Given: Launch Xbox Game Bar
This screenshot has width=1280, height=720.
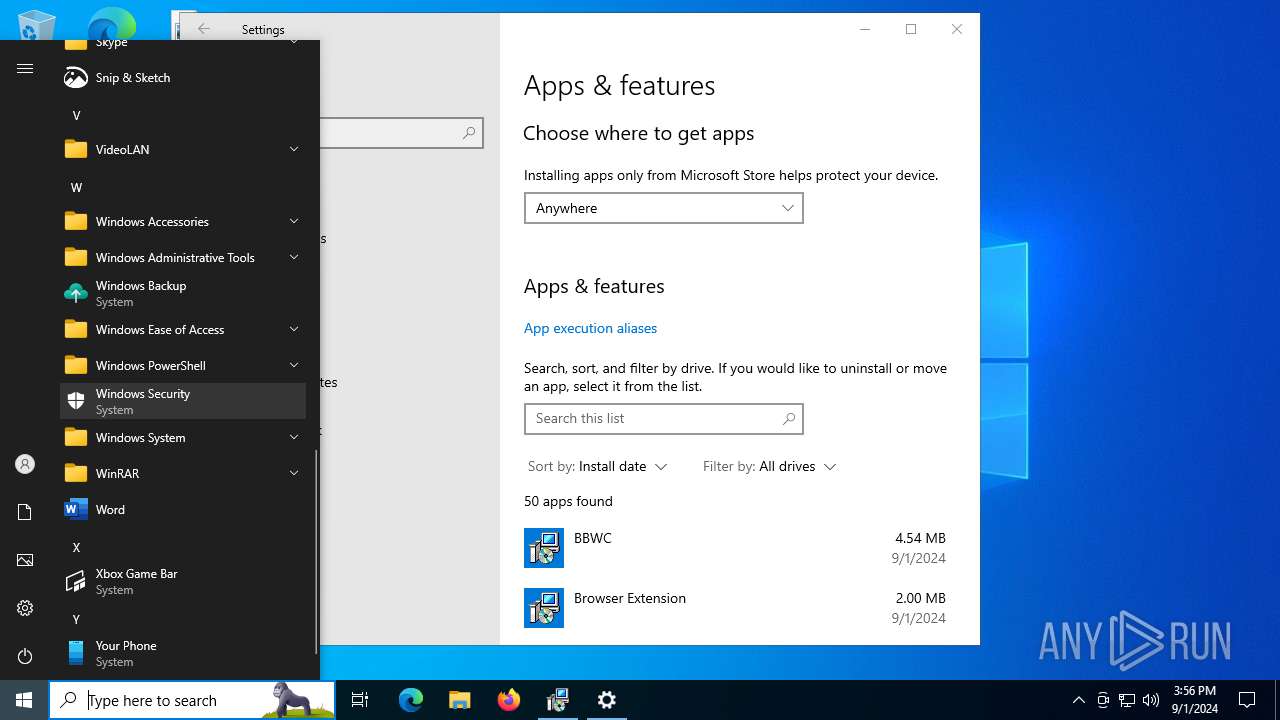Looking at the screenshot, I should (x=183, y=582).
